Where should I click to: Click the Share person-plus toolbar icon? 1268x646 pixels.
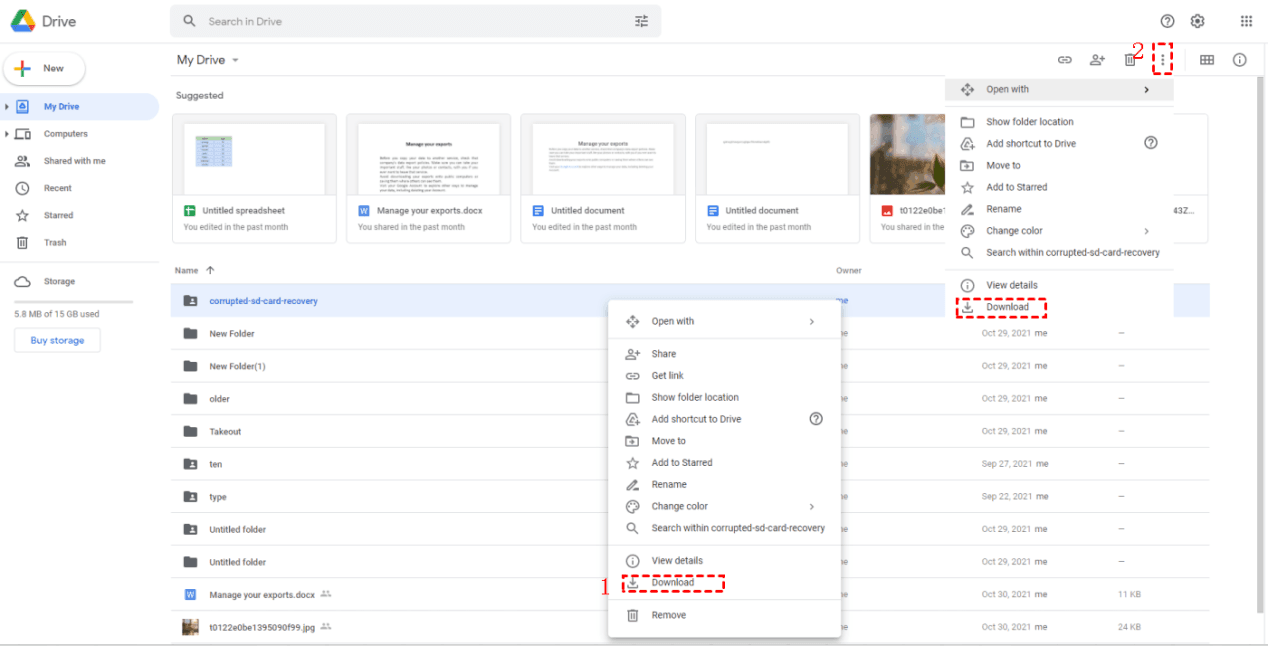pos(1097,60)
